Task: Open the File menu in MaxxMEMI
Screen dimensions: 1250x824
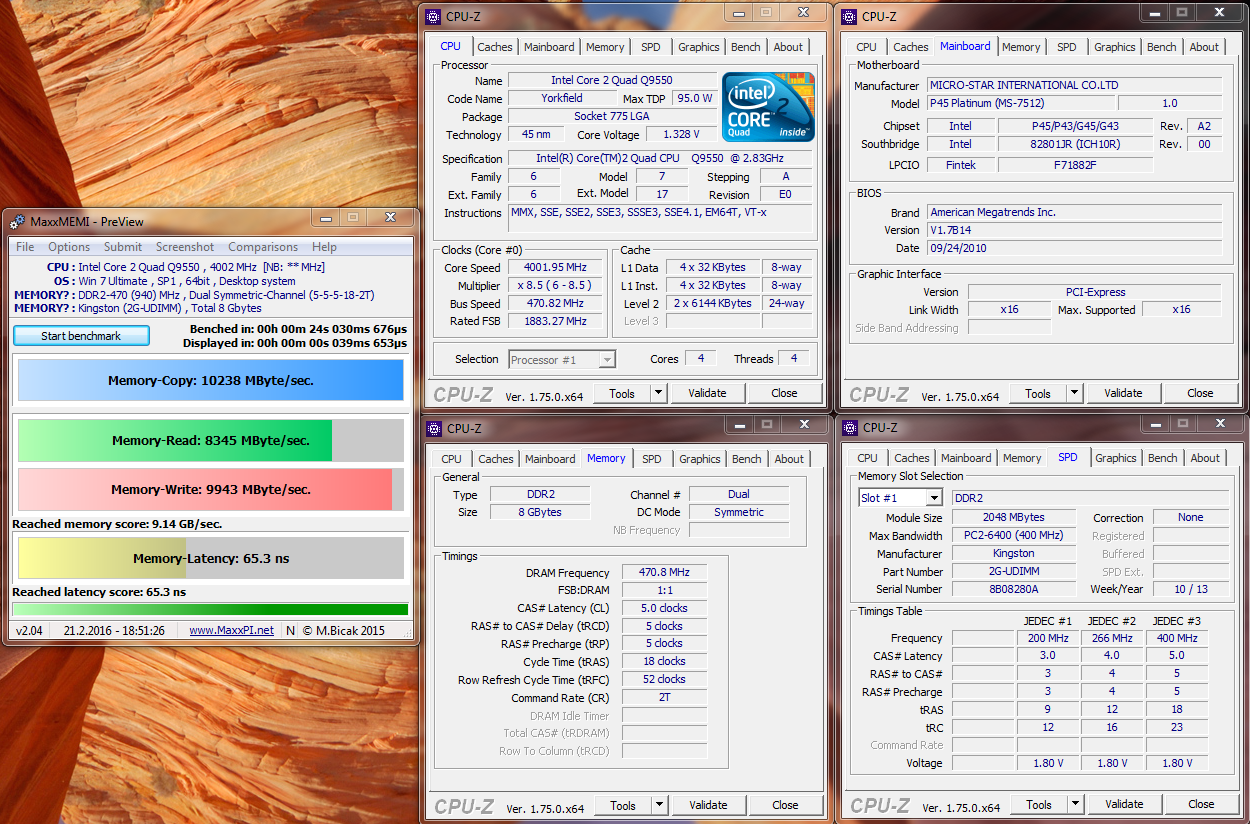Action: tap(25, 247)
